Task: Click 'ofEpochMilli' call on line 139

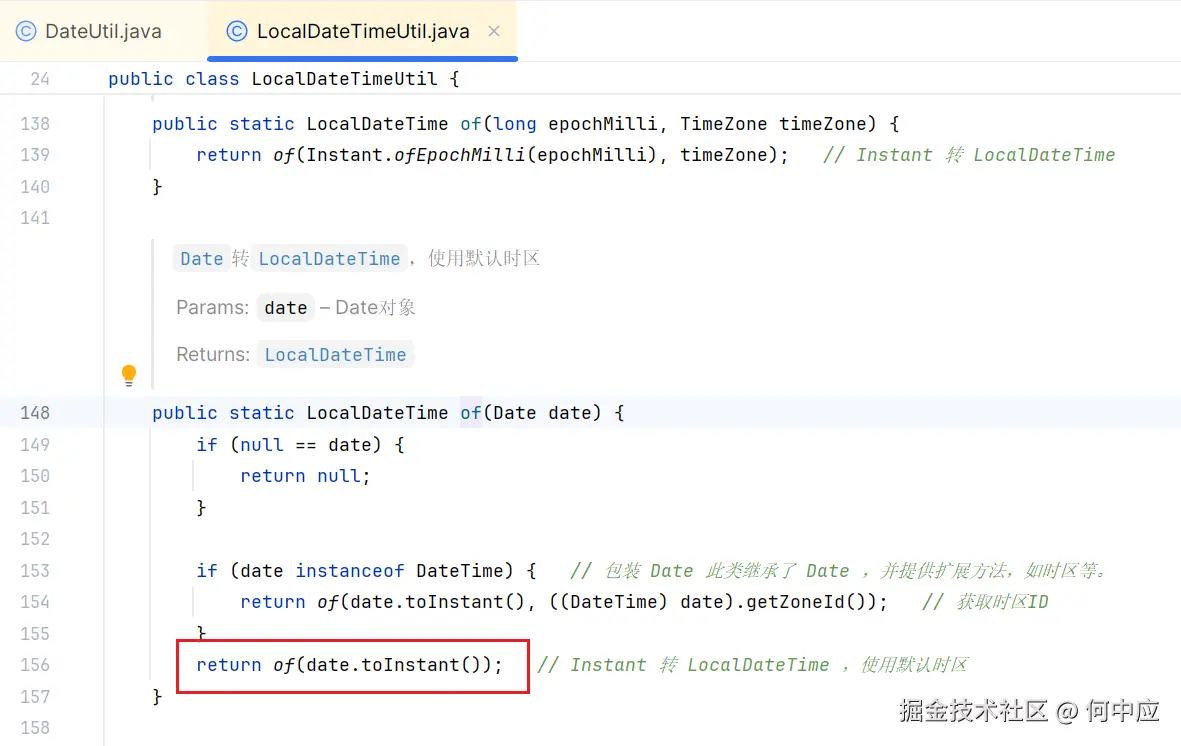Action: point(459,155)
